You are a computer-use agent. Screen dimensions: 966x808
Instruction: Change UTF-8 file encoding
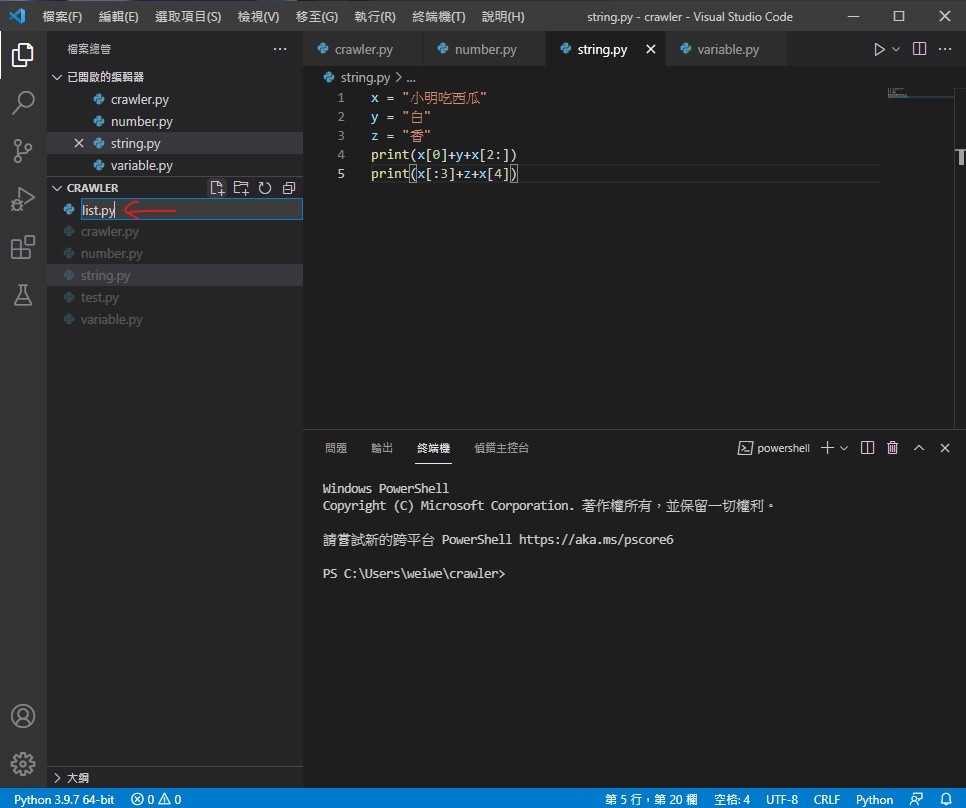pos(782,799)
